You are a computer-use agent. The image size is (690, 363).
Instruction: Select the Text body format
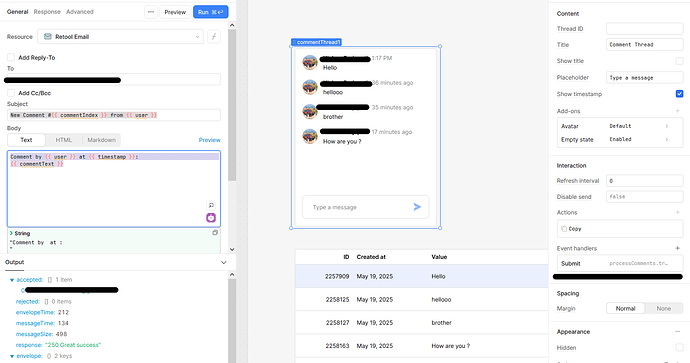click(x=26, y=140)
